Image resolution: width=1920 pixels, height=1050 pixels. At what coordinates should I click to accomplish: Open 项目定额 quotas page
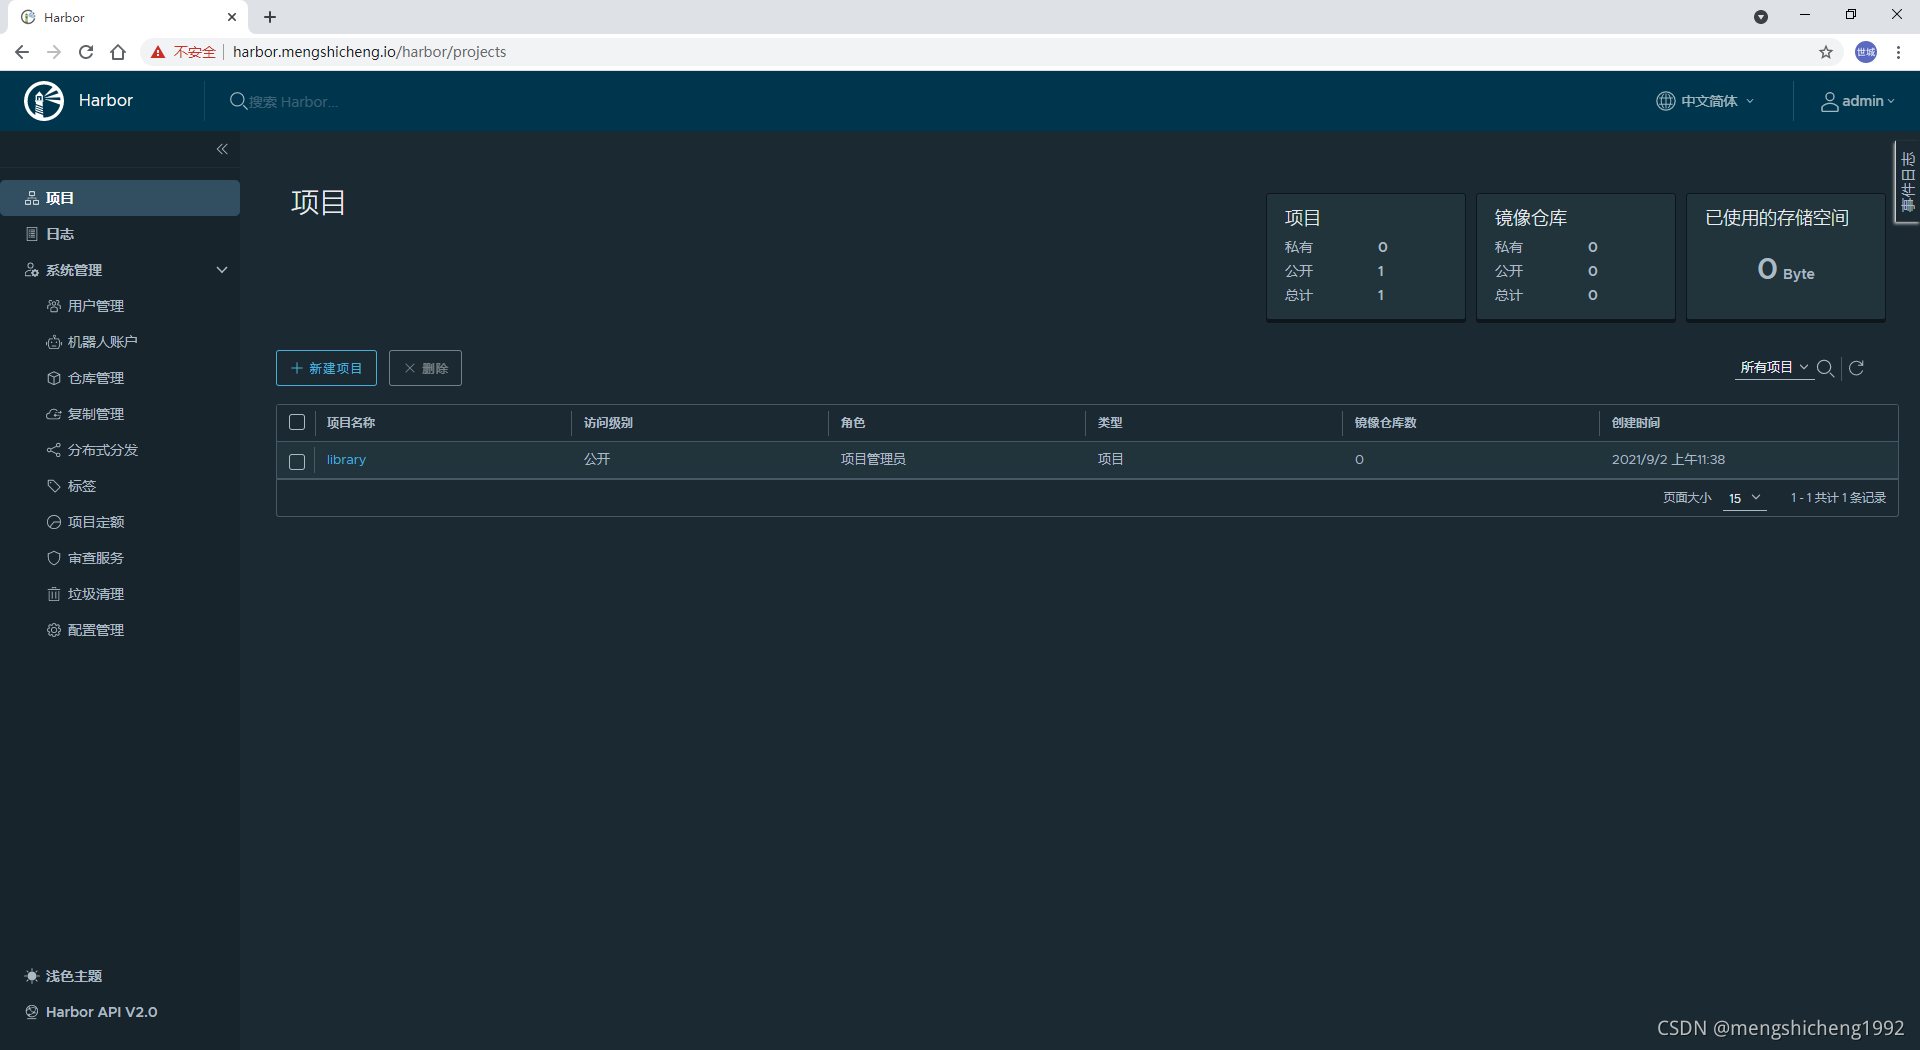[x=96, y=522]
